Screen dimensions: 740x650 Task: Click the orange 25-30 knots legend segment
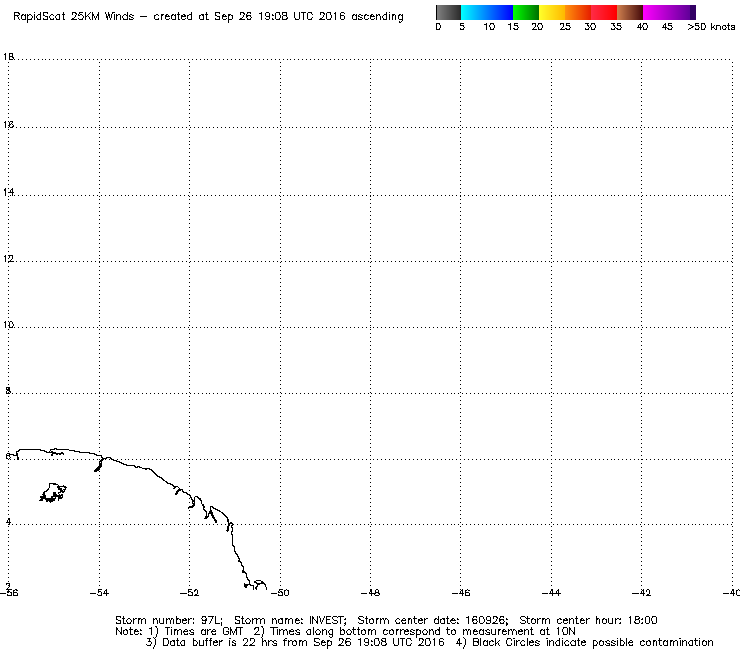pyautogui.click(x=578, y=12)
